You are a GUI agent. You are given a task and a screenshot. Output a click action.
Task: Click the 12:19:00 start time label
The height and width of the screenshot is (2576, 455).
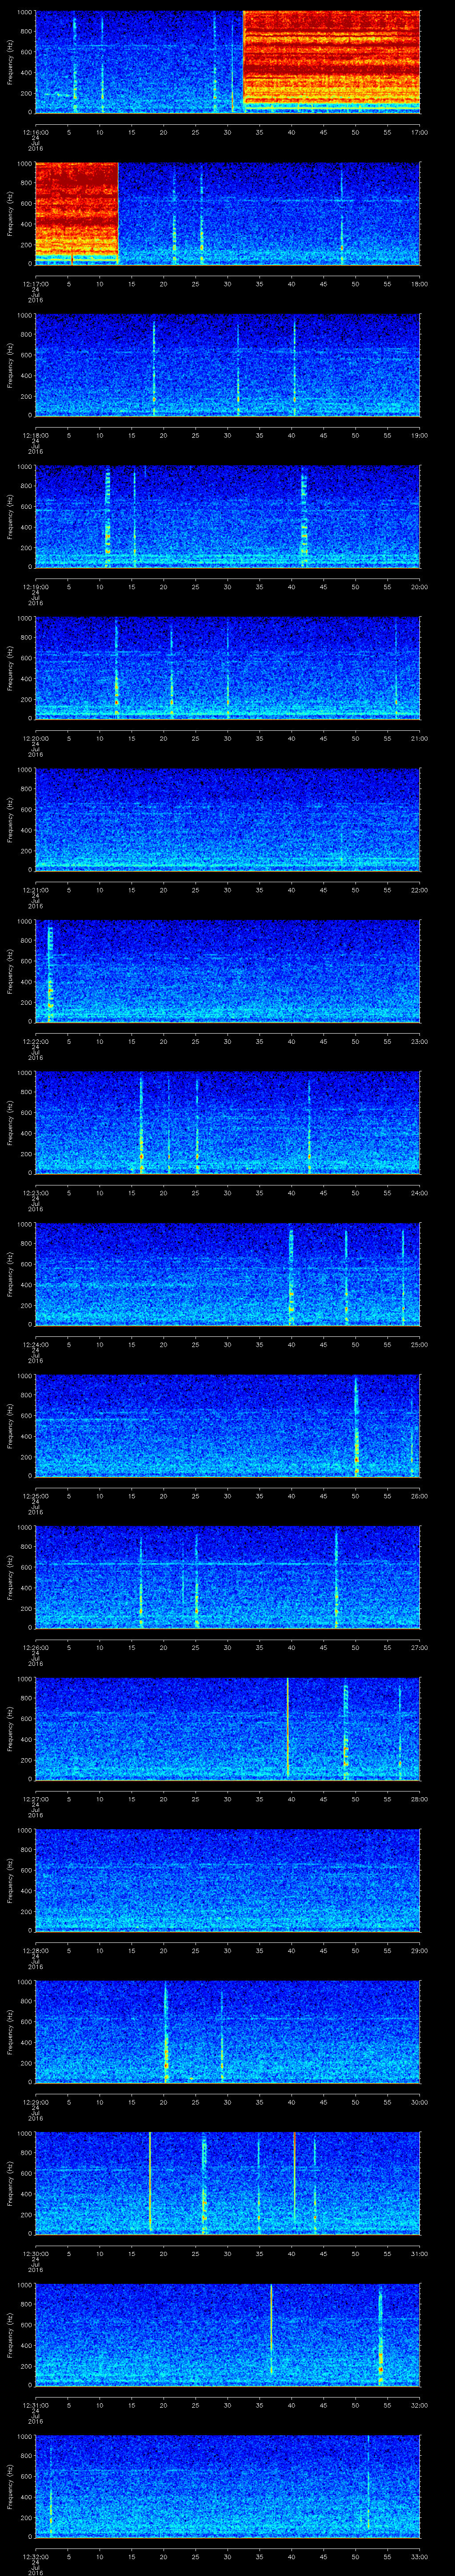click(35, 587)
